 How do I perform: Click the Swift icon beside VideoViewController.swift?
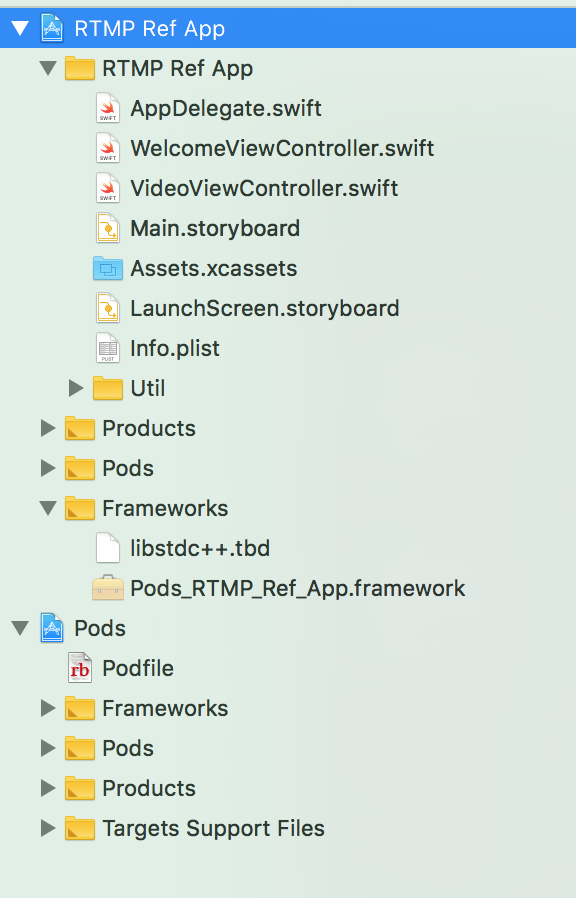point(108,188)
